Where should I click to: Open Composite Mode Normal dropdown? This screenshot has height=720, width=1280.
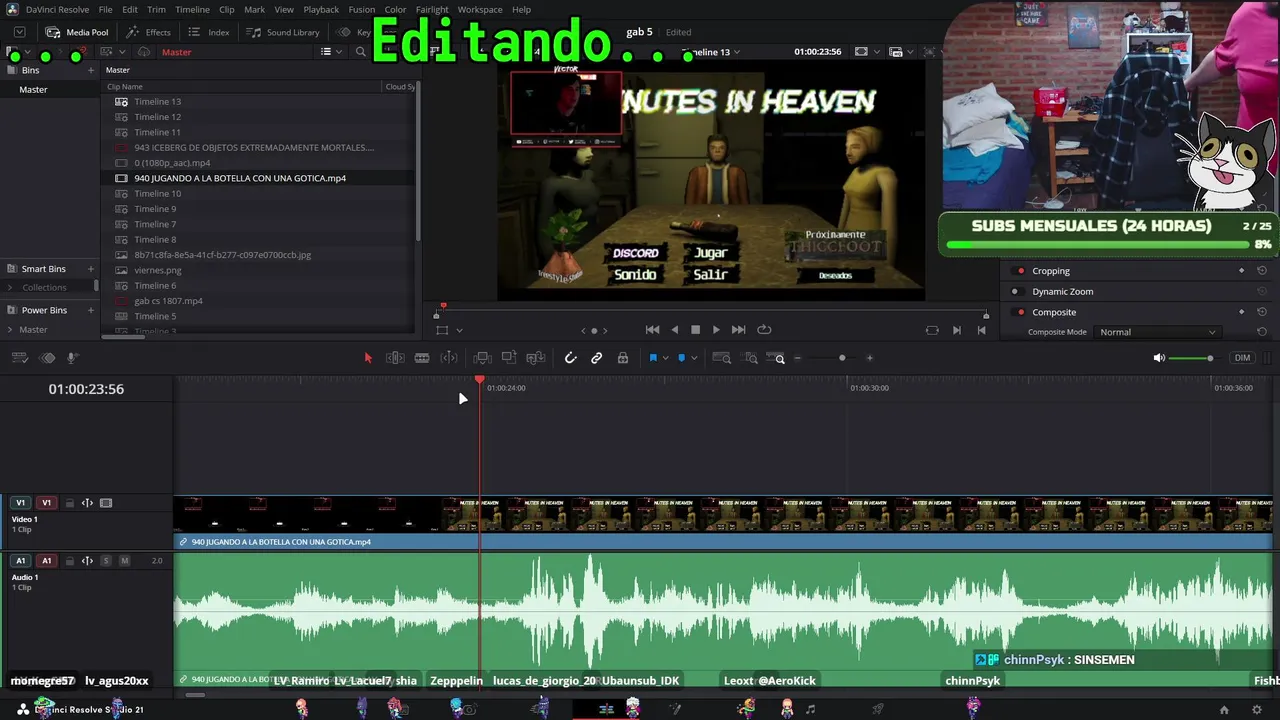[1157, 332]
